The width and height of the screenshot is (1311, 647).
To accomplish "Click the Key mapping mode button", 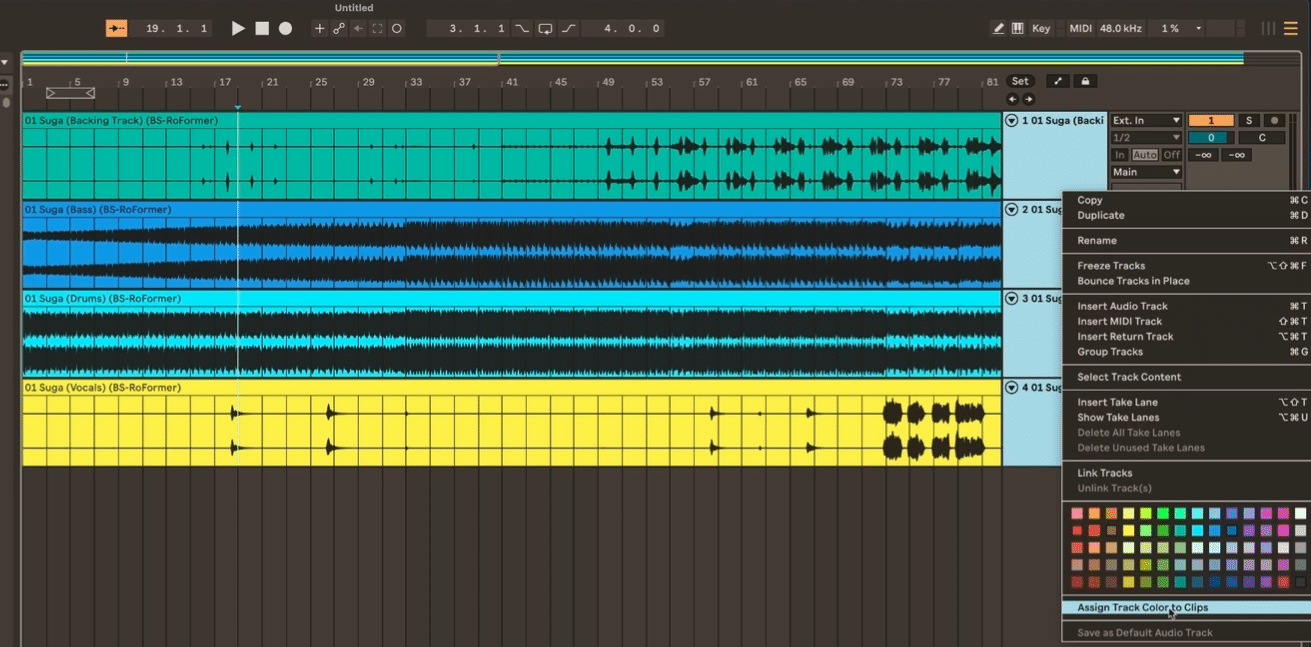I will click(x=1039, y=28).
